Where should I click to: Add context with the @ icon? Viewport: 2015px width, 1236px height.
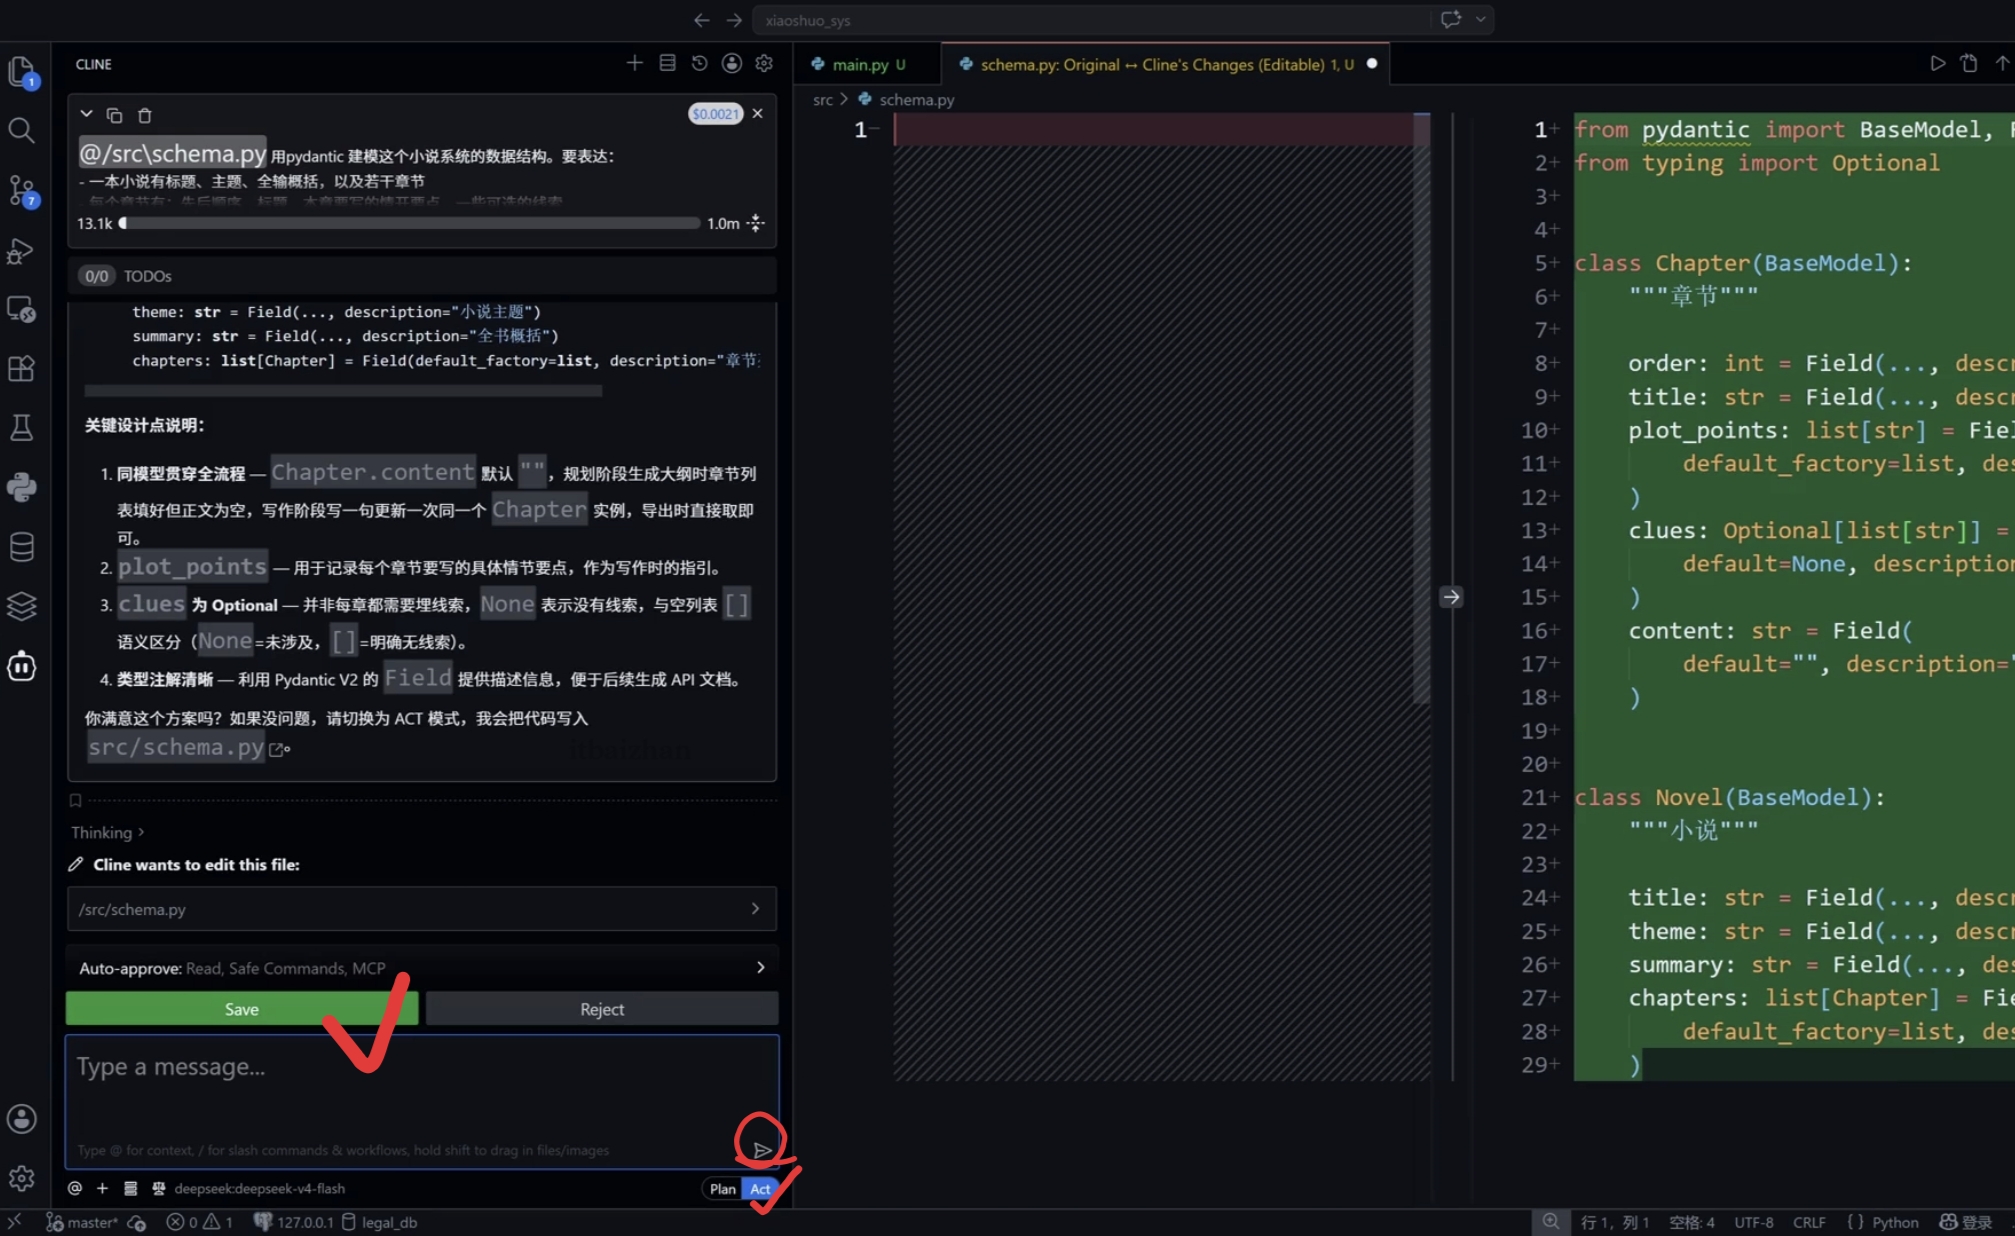[x=75, y=1188]
